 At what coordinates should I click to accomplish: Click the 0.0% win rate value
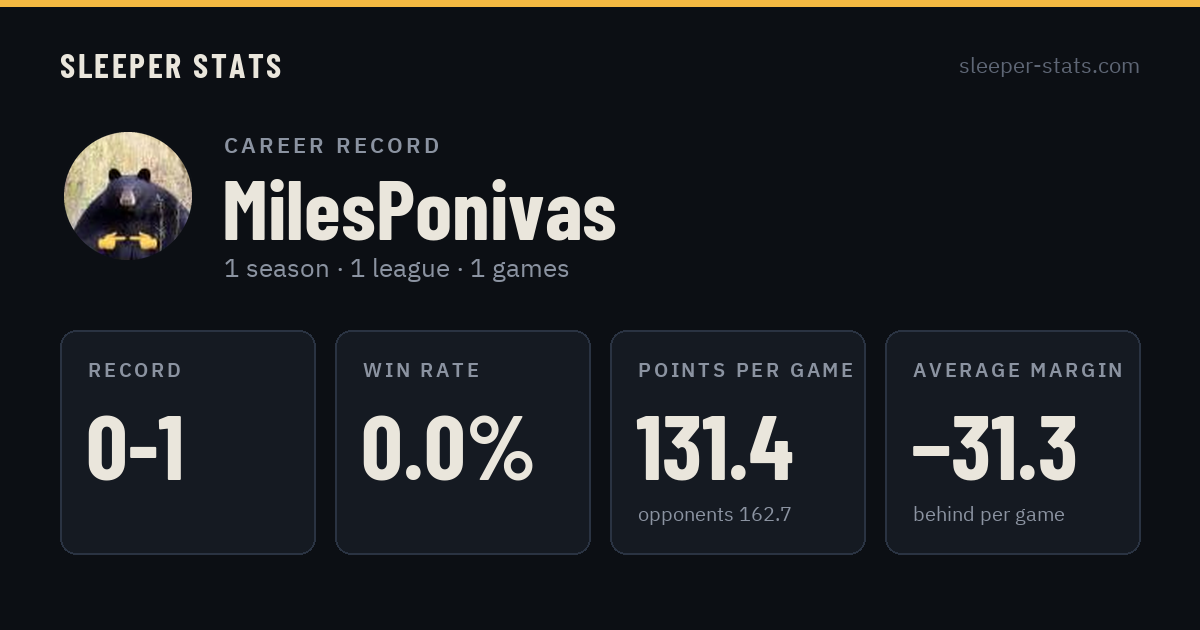click(x=447, y=449)
